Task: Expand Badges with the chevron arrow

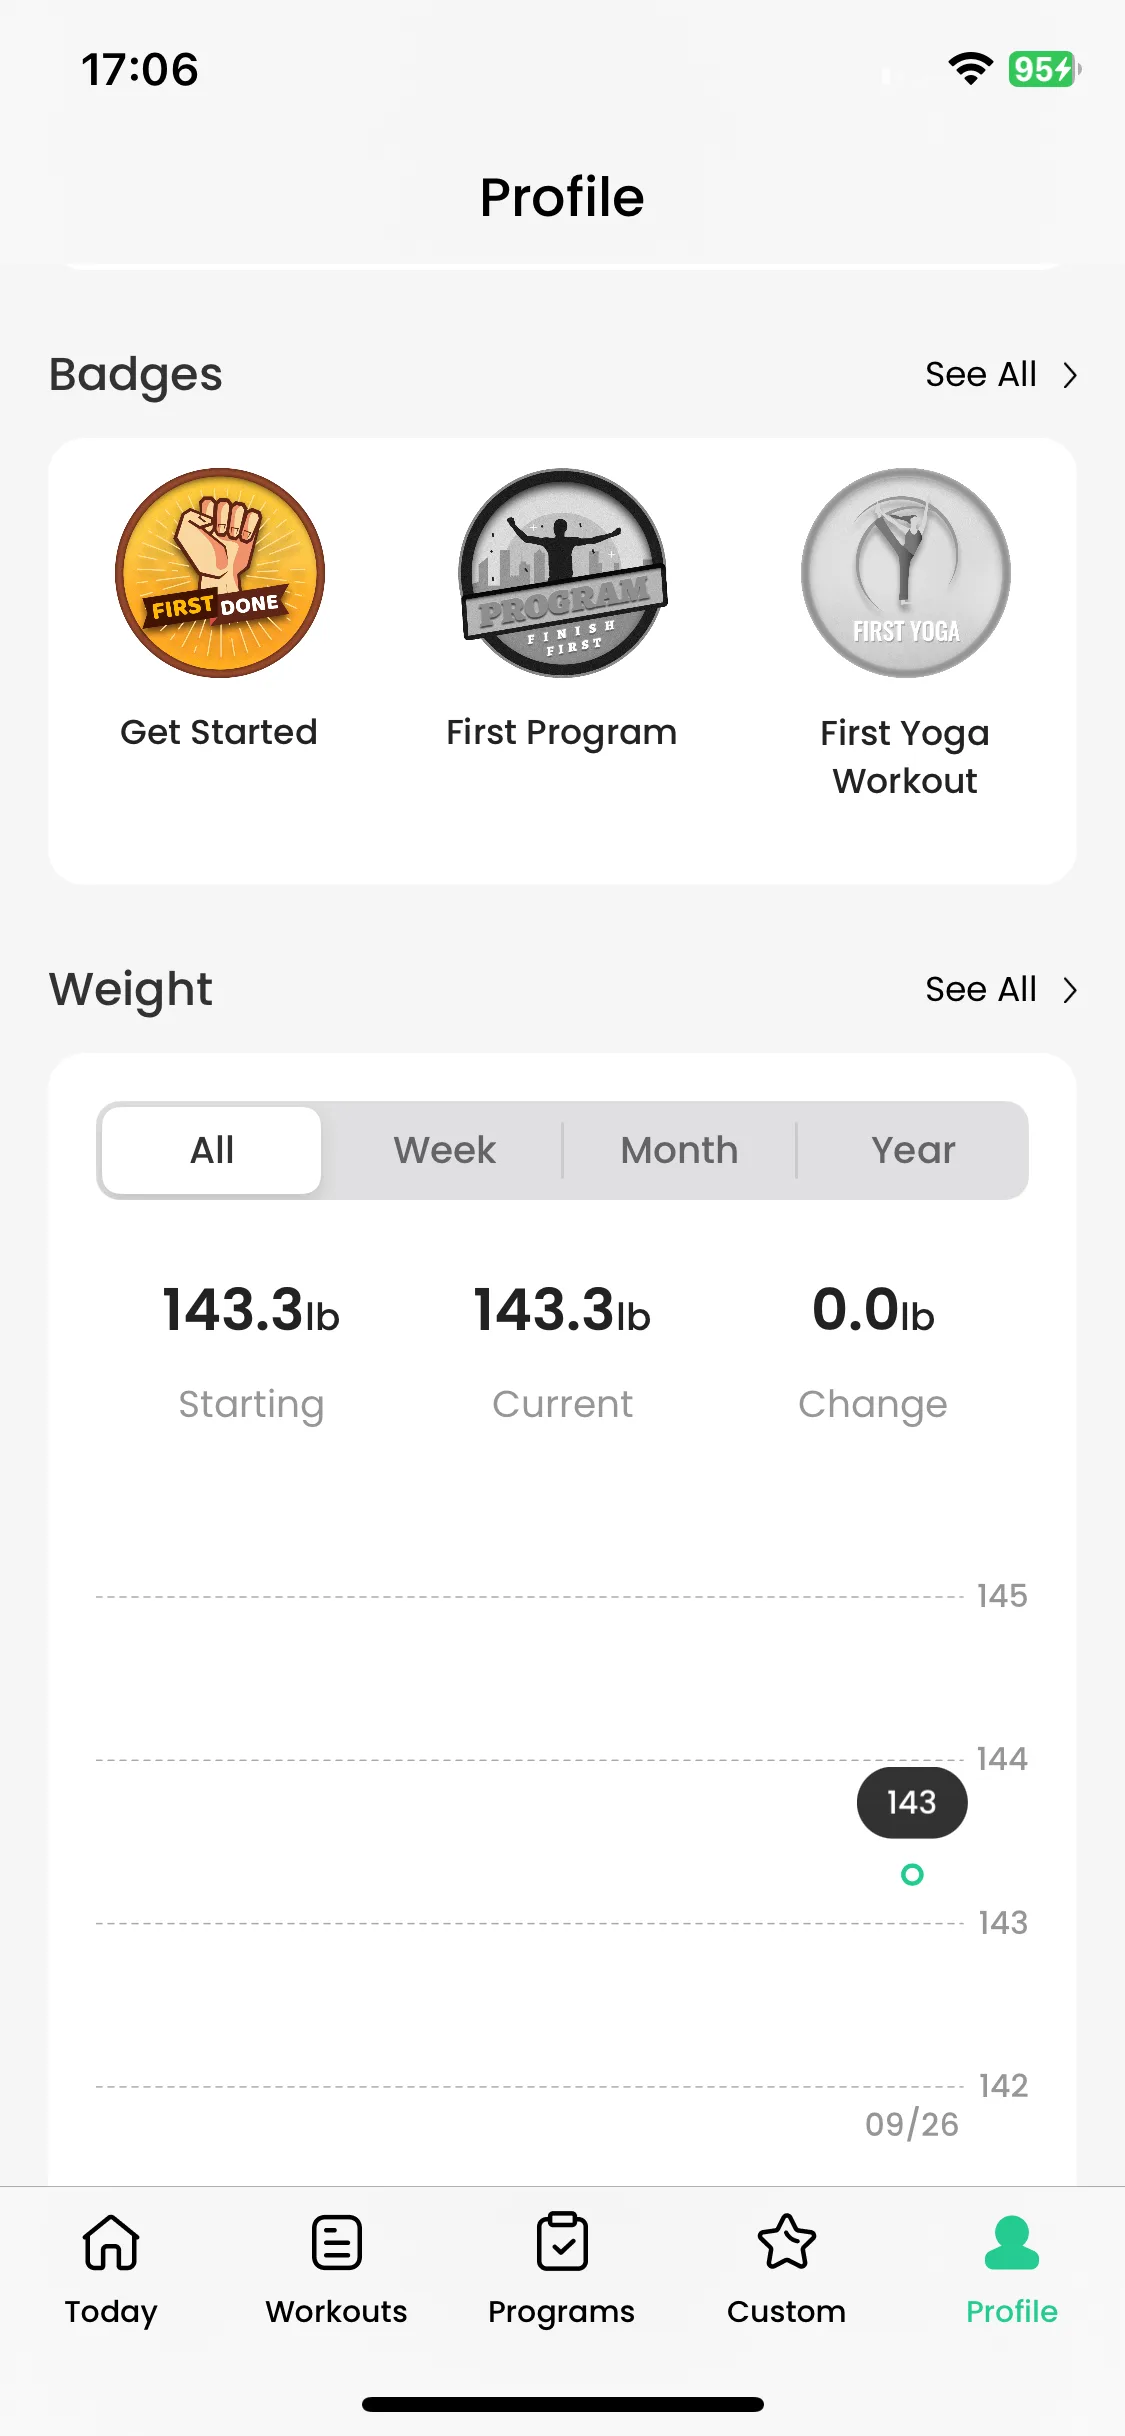Action: (1070, 375)
